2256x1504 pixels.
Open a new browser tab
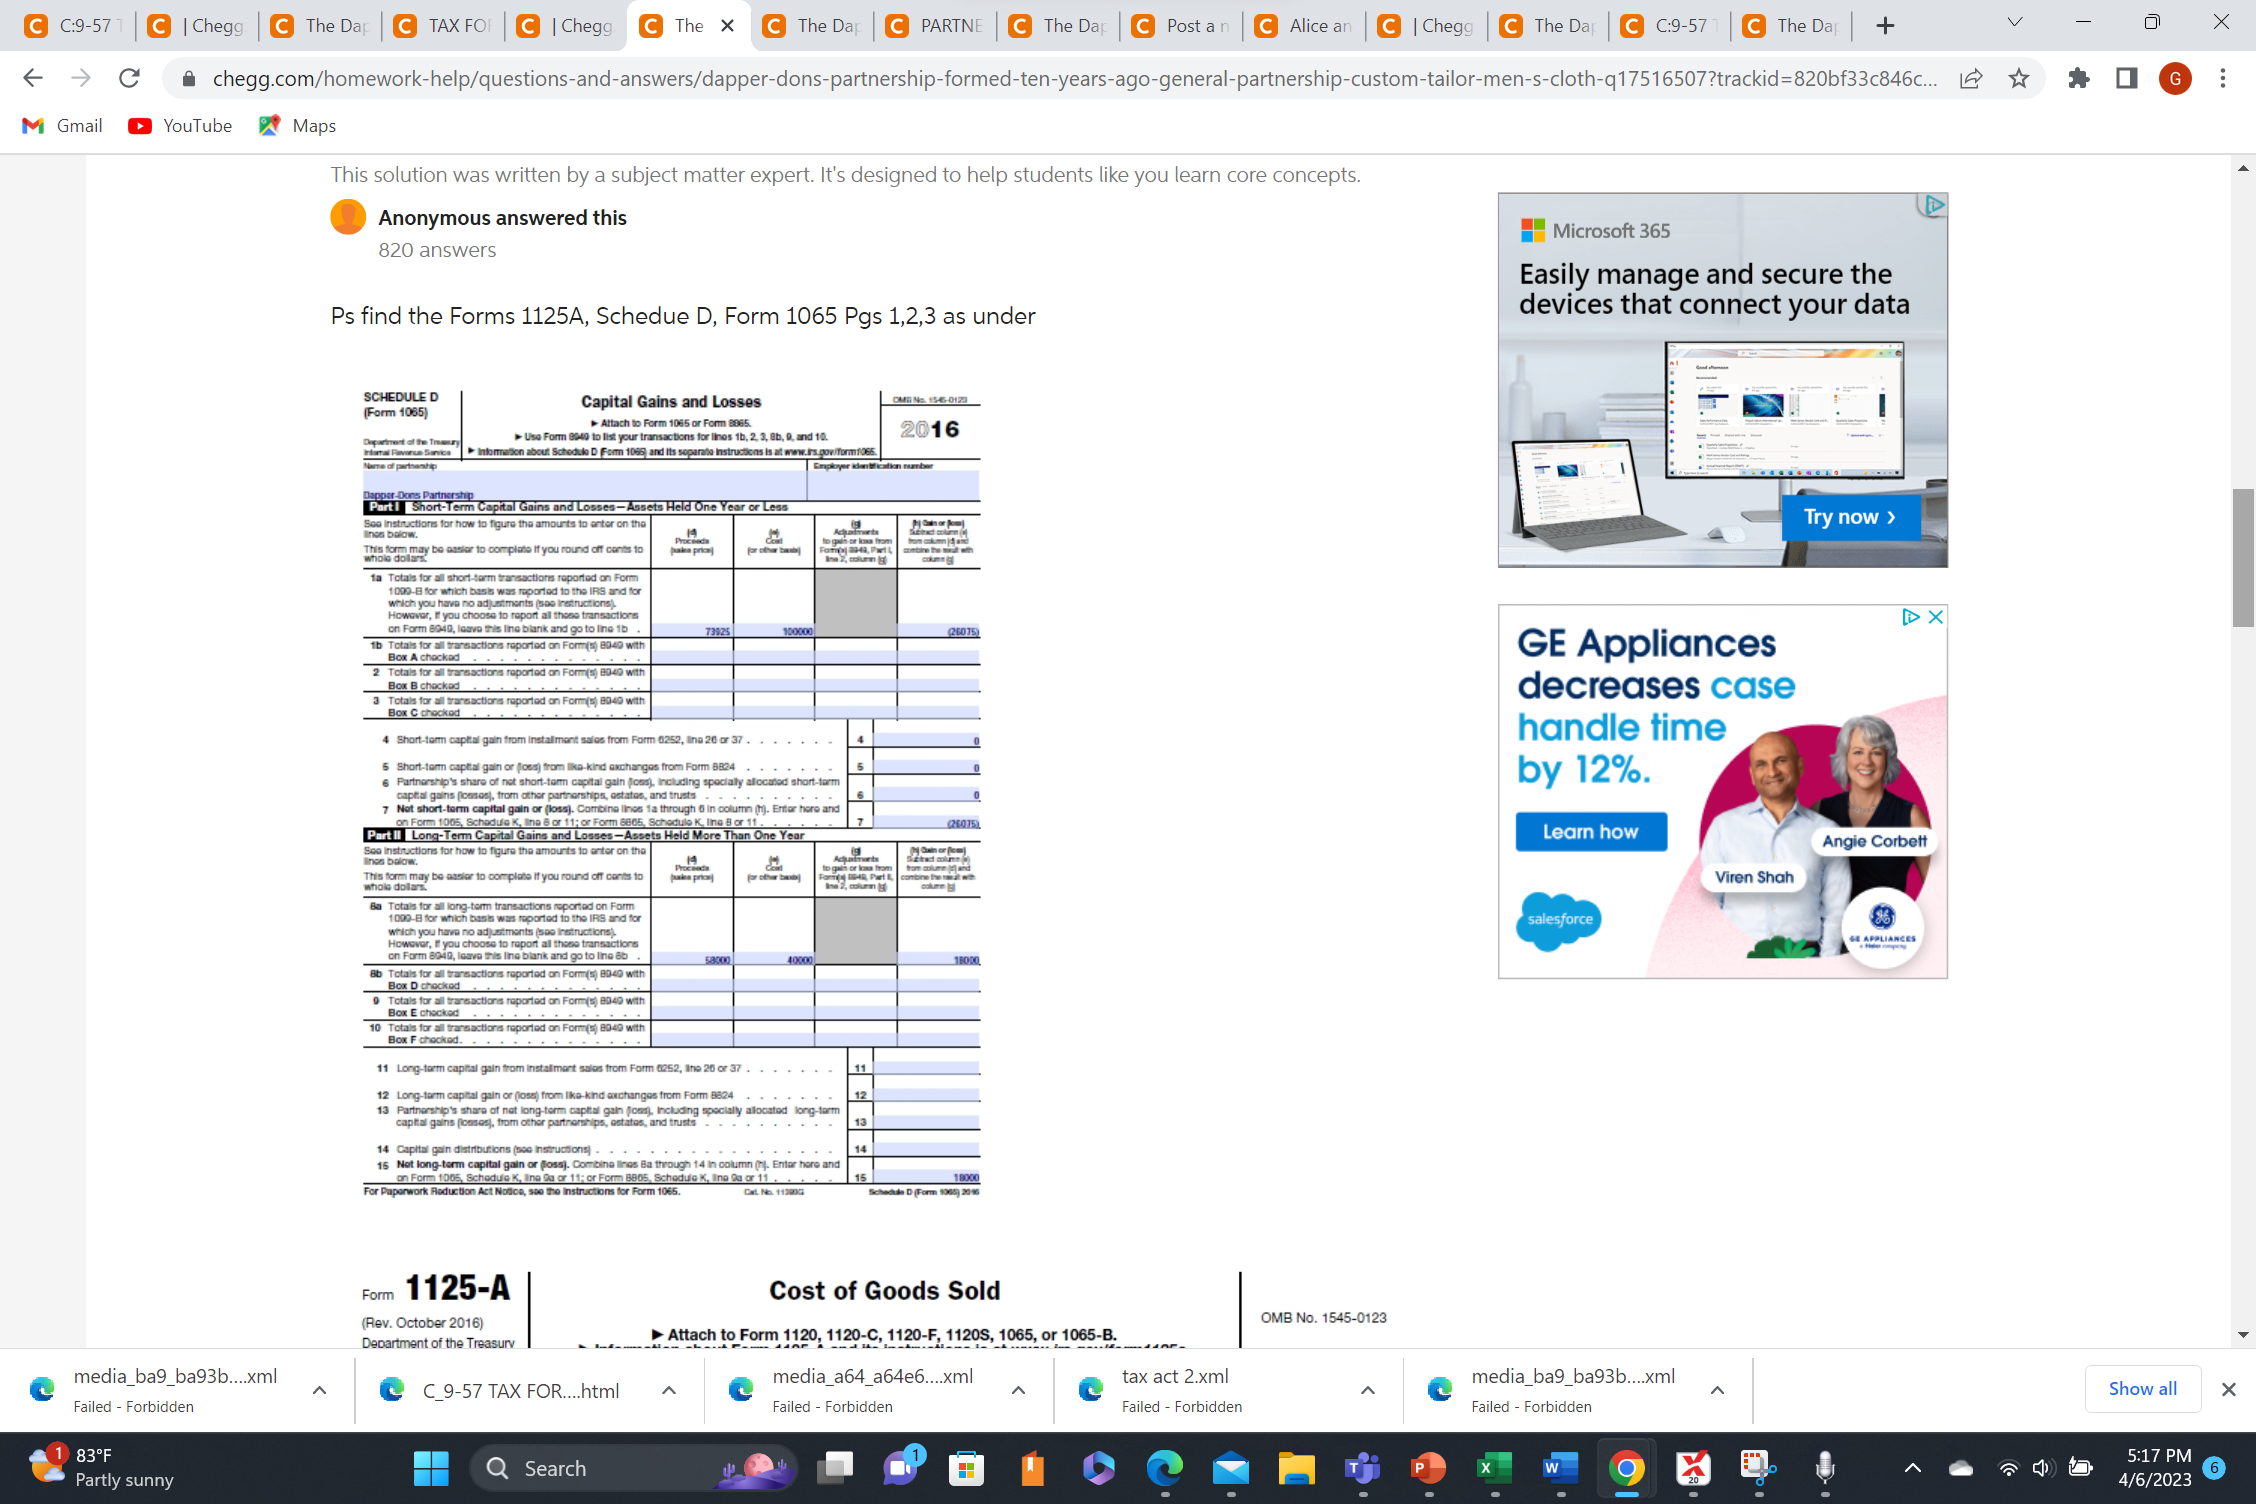1885,26
